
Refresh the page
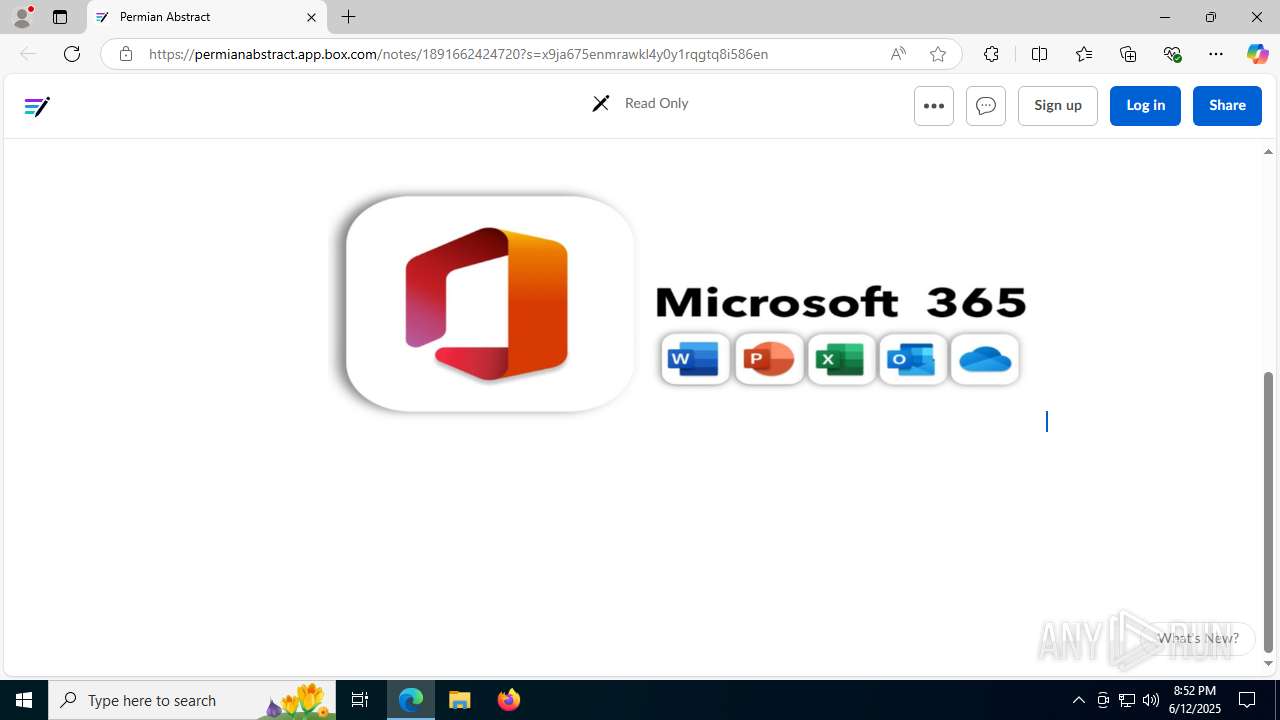pyautogui.click(x=72, y=54)
